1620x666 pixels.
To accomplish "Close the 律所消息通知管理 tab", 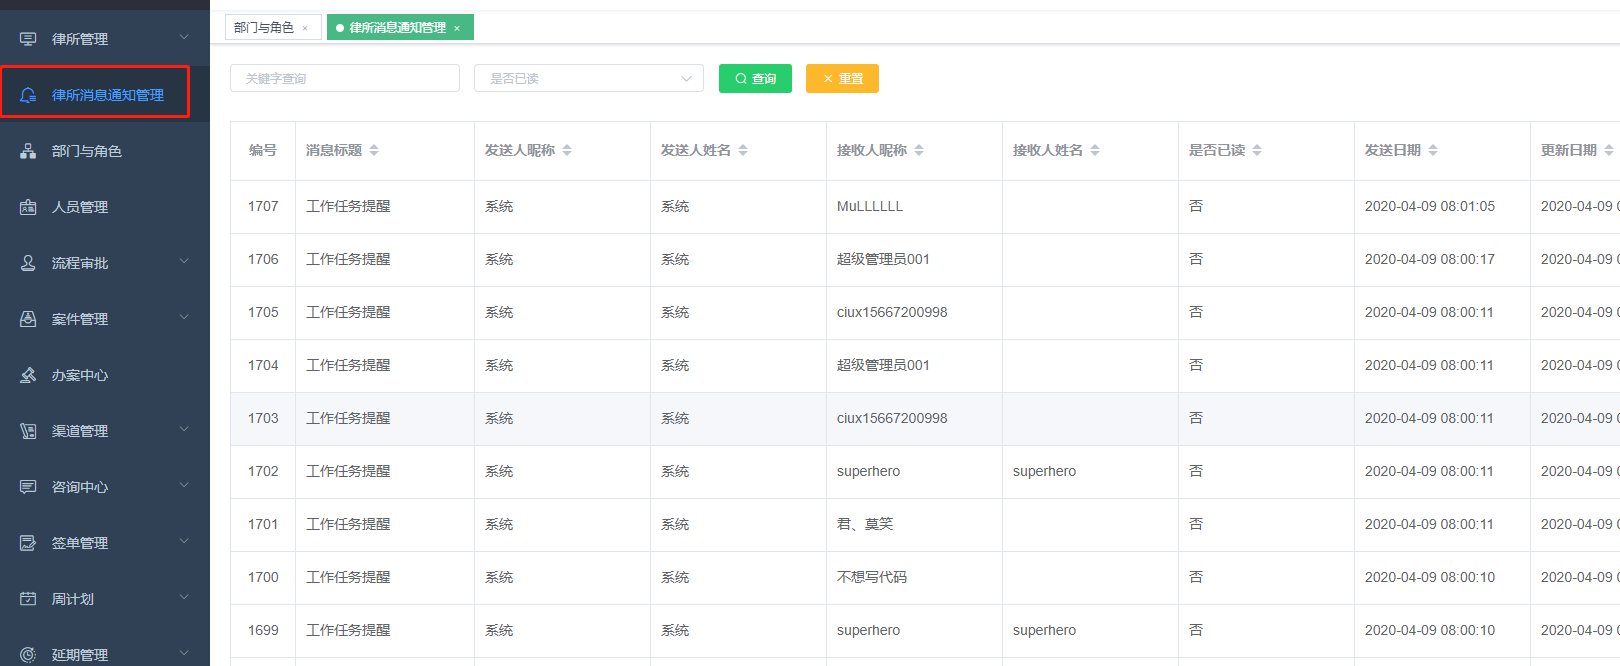I will pos(457,28).
